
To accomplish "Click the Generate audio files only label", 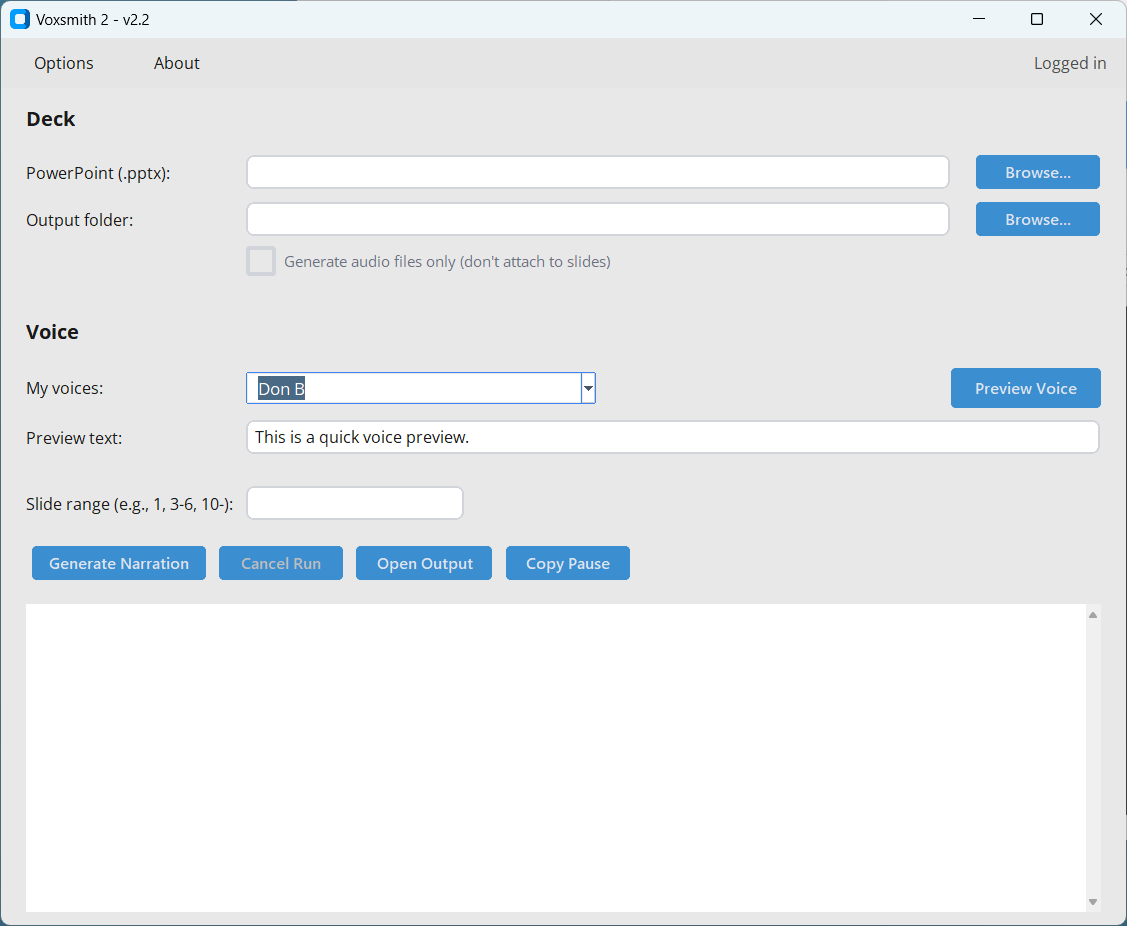I will (x=447, y=262).
